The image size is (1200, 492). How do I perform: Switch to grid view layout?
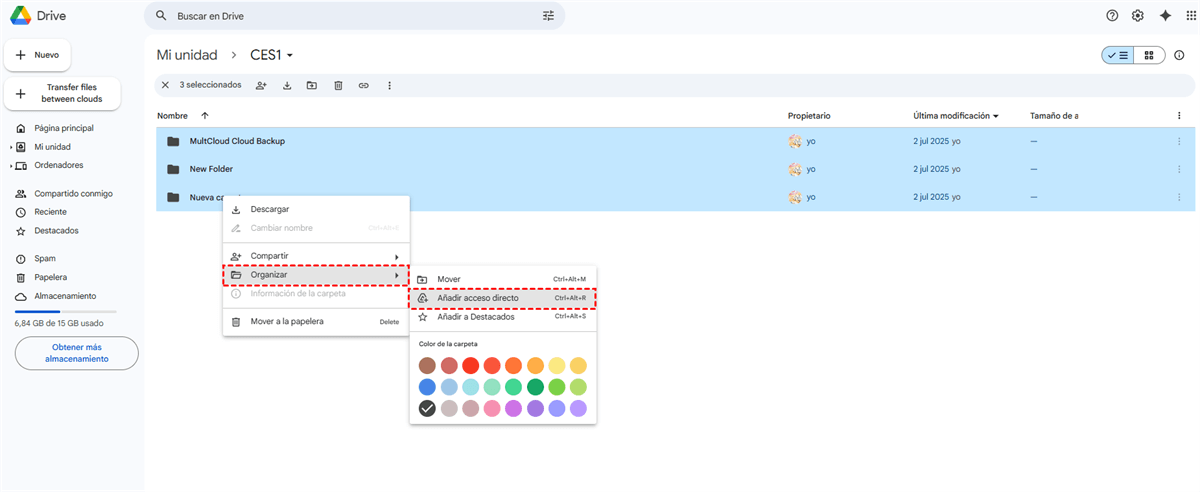pos(1149,55)
